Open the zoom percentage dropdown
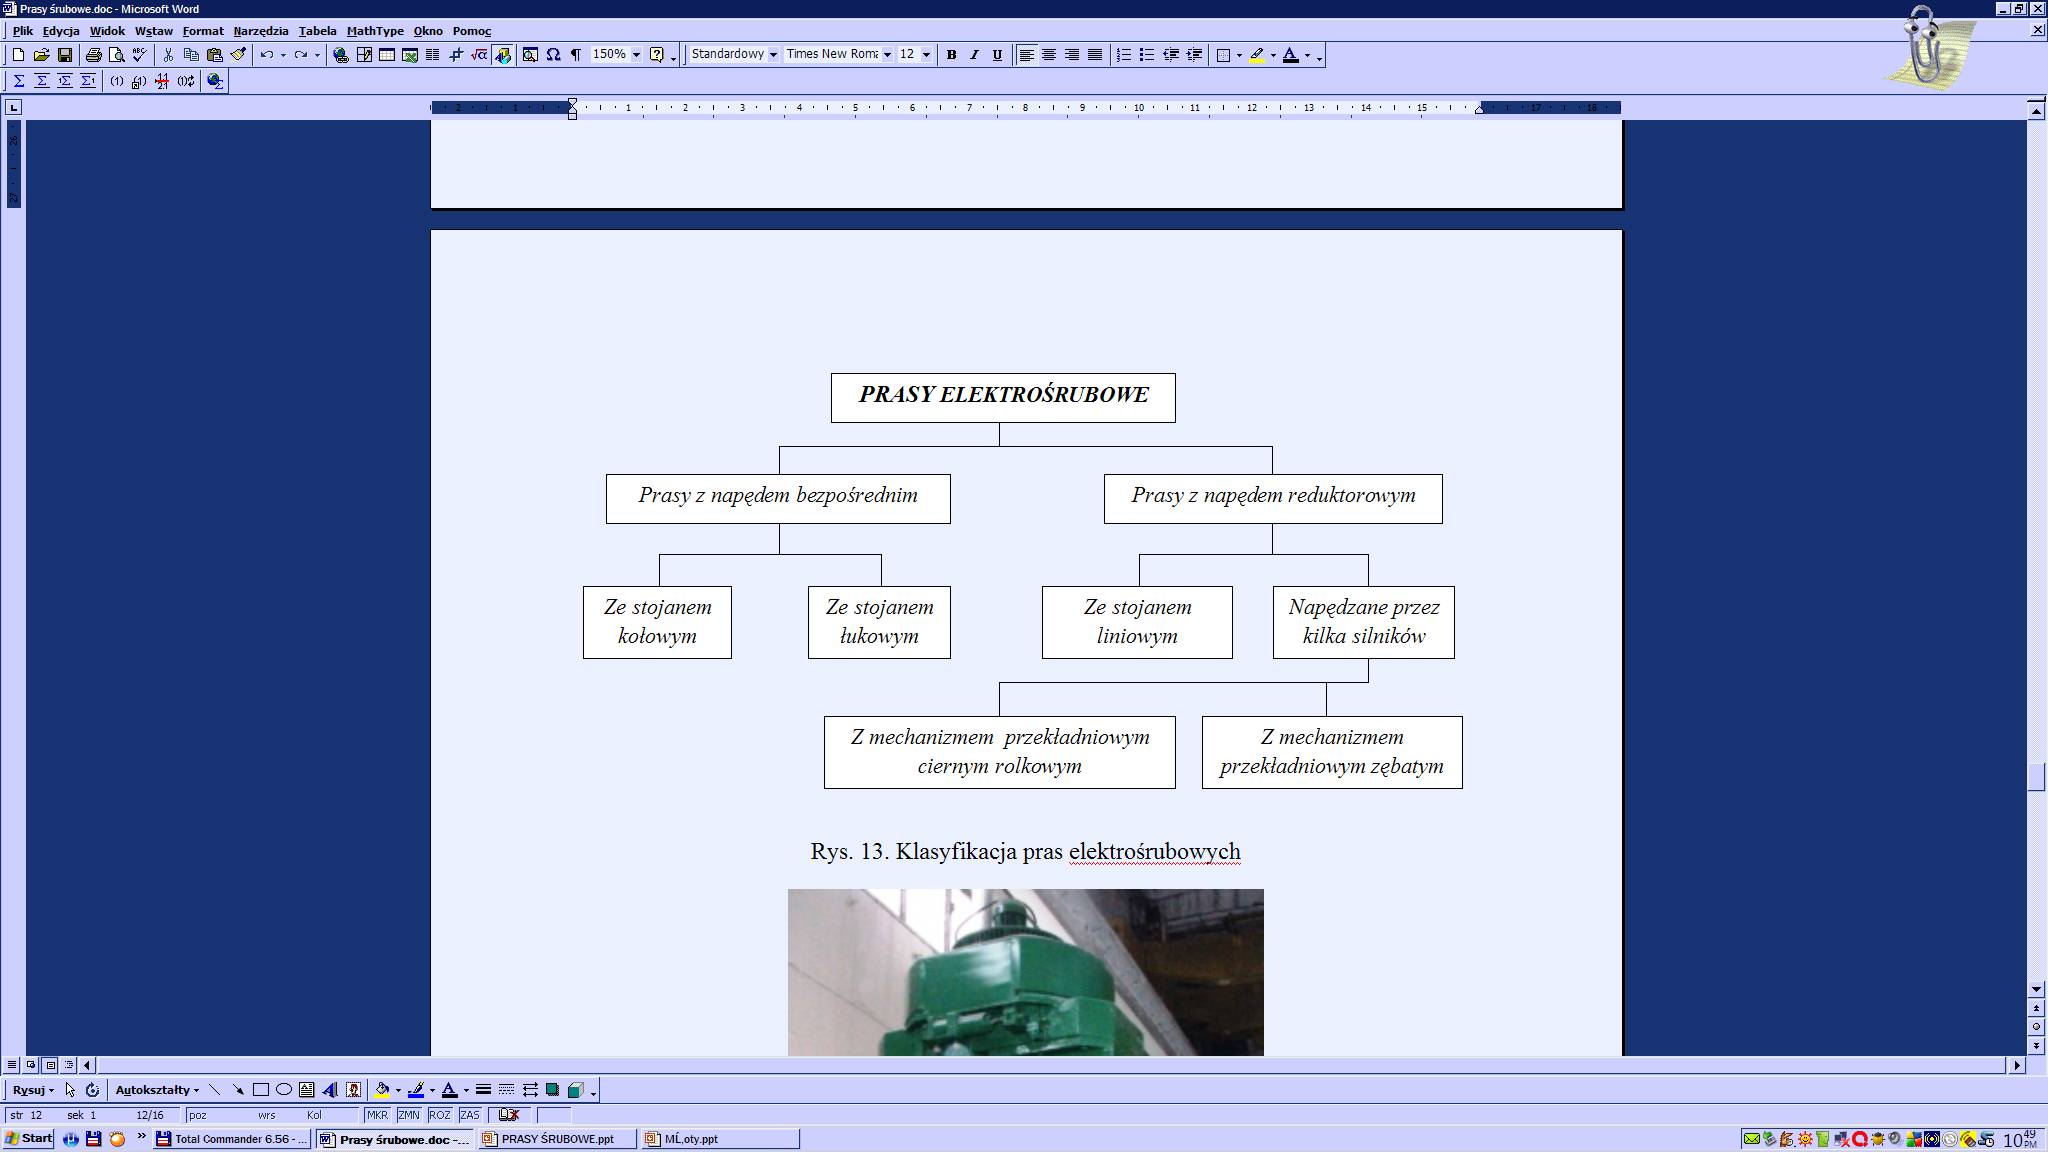 tap(636, 55)
